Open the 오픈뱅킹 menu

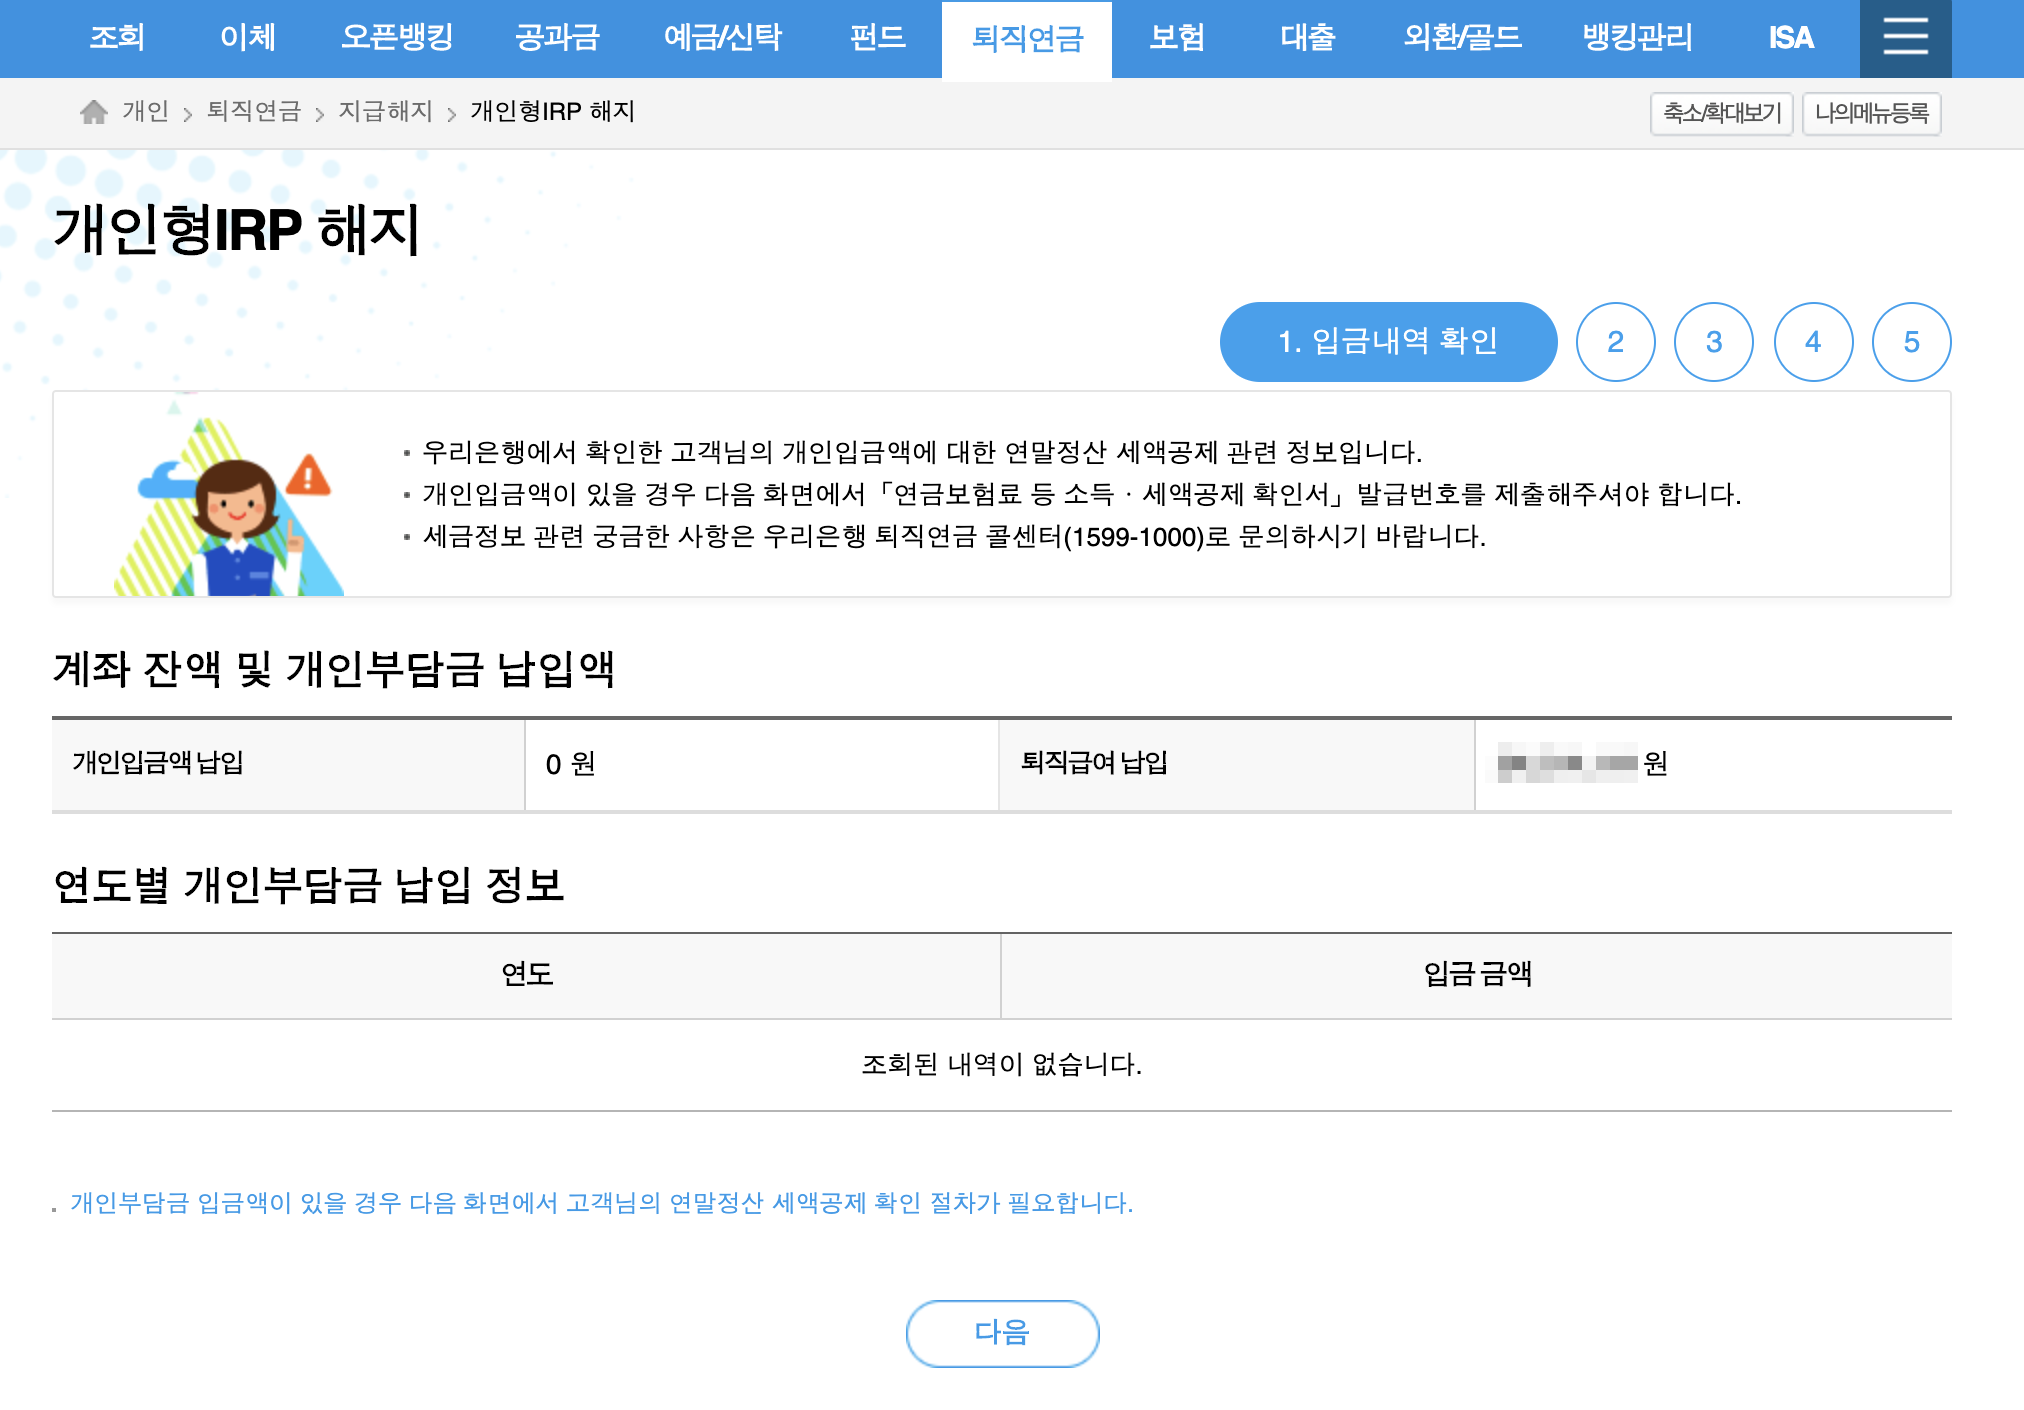click(397, 38)
